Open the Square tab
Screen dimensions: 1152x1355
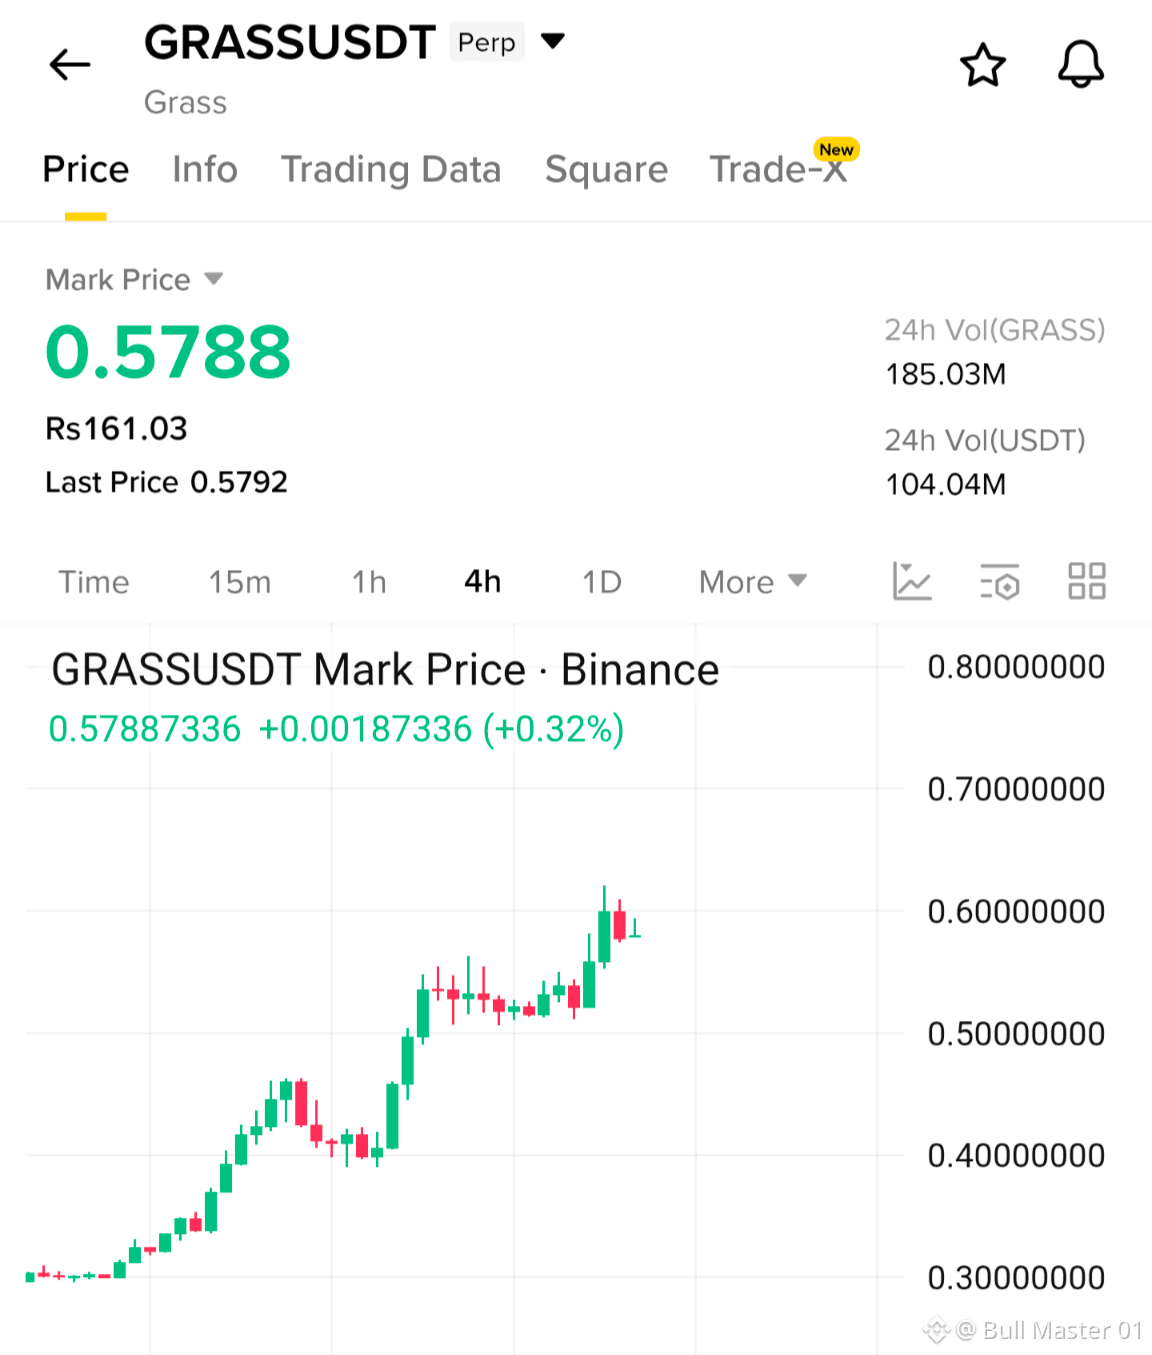[x=606, y=170]
